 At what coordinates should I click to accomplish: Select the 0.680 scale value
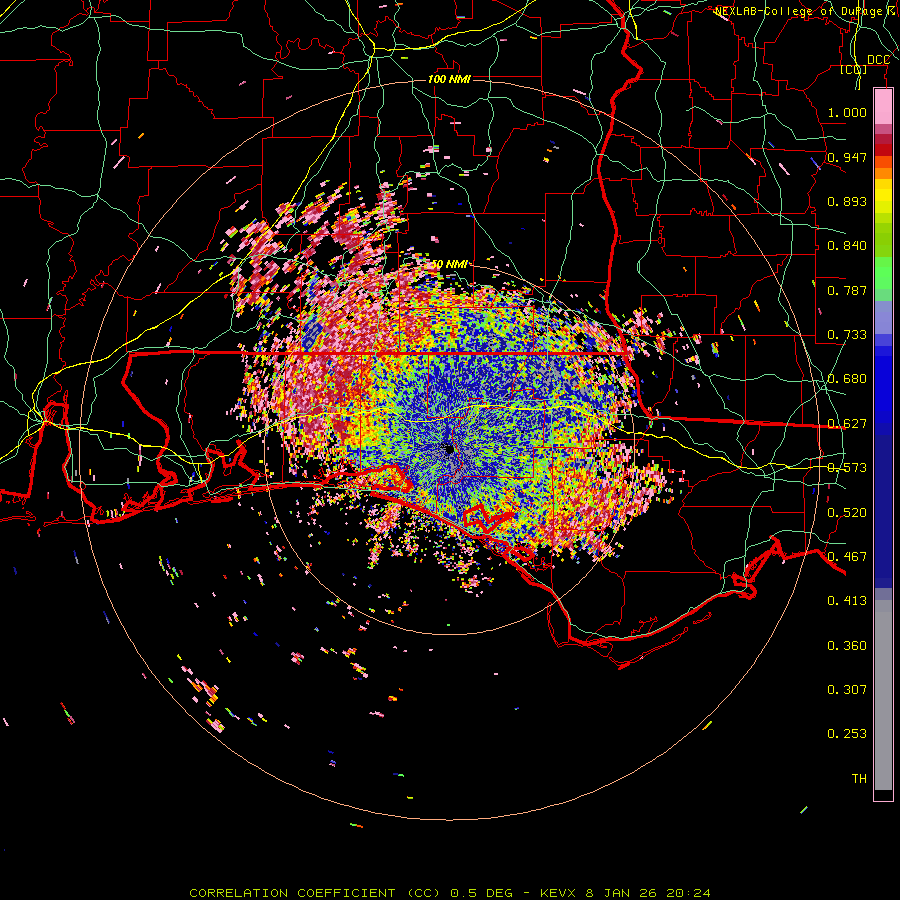pos(847,379)
